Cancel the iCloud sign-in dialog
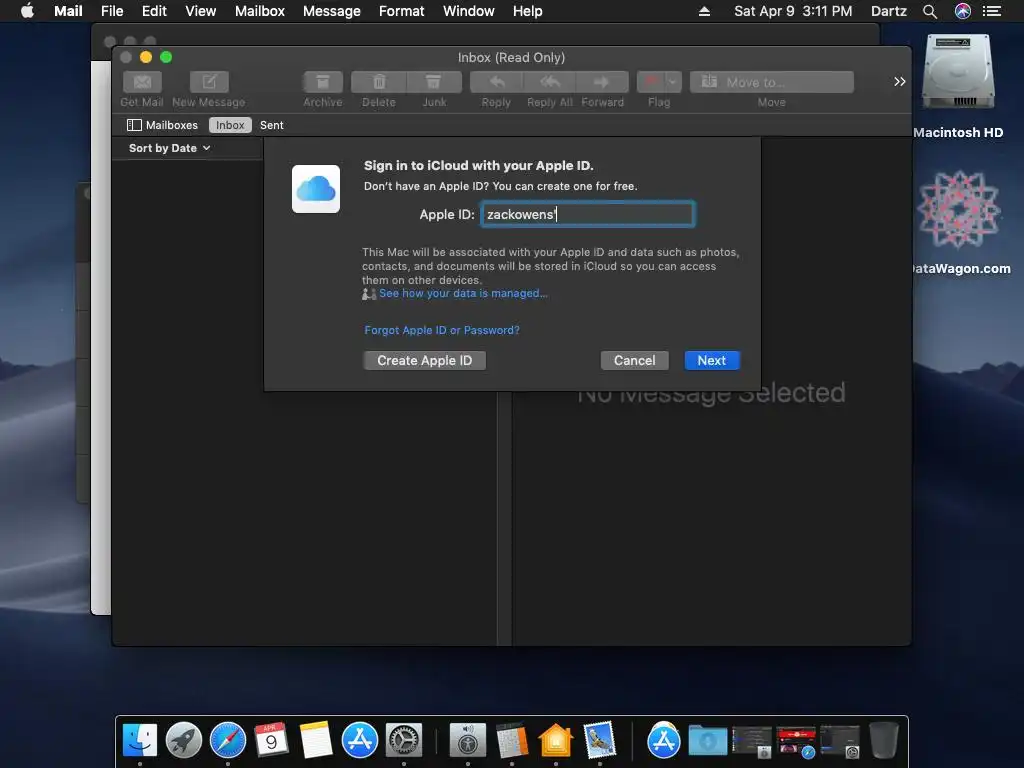Viewport: 1024px width, 768px height. [x=634, y=360]
